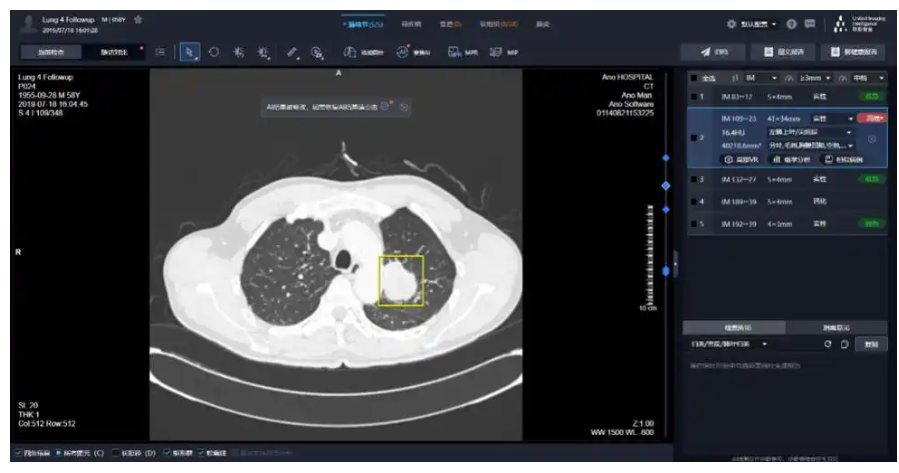Open local VR for nodule 2

tap(741, 159)
